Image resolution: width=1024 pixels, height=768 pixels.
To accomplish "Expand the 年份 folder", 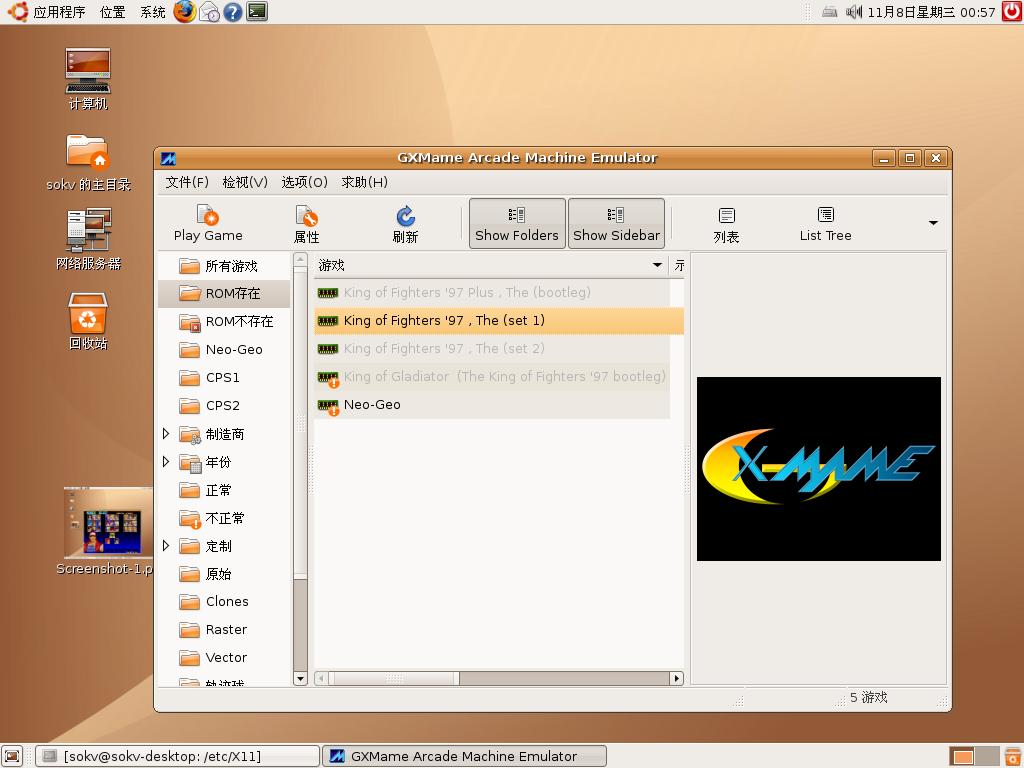I will [x=166, y=462].
